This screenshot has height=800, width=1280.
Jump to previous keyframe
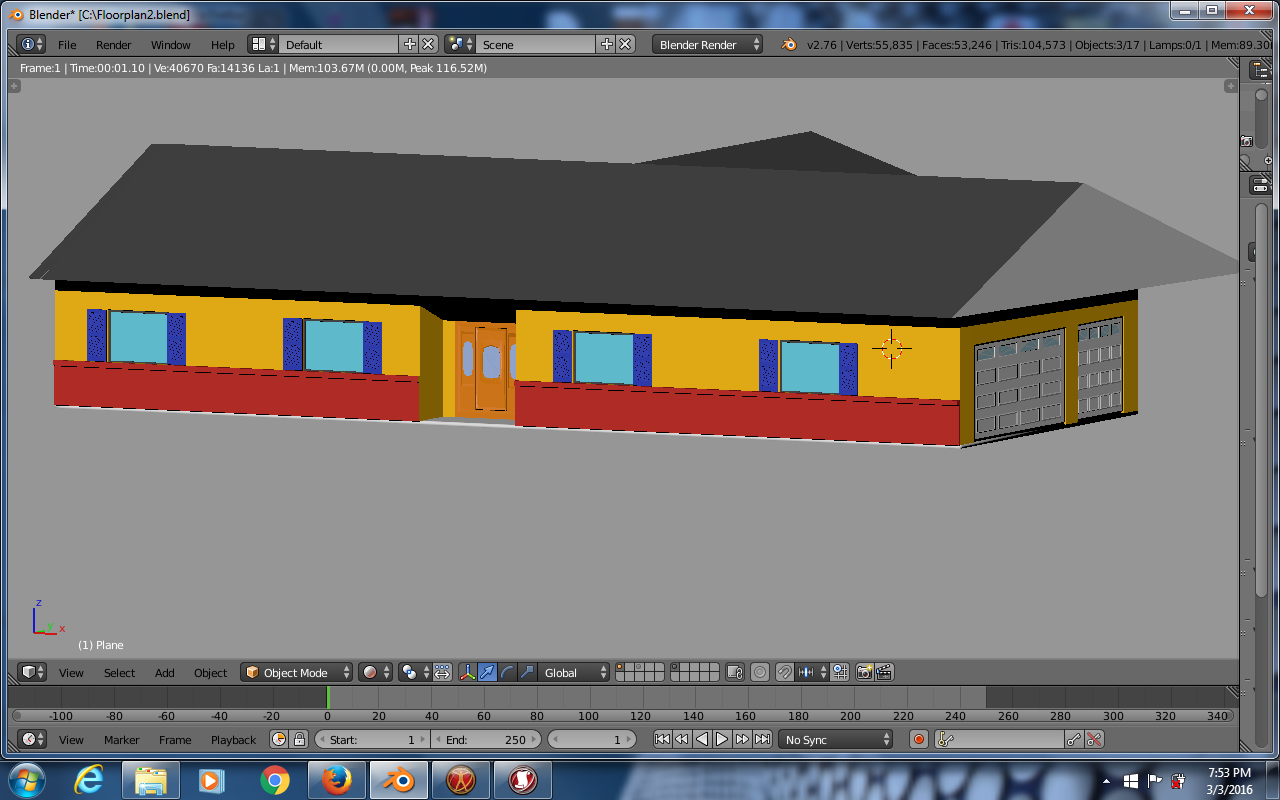[682, 739]
